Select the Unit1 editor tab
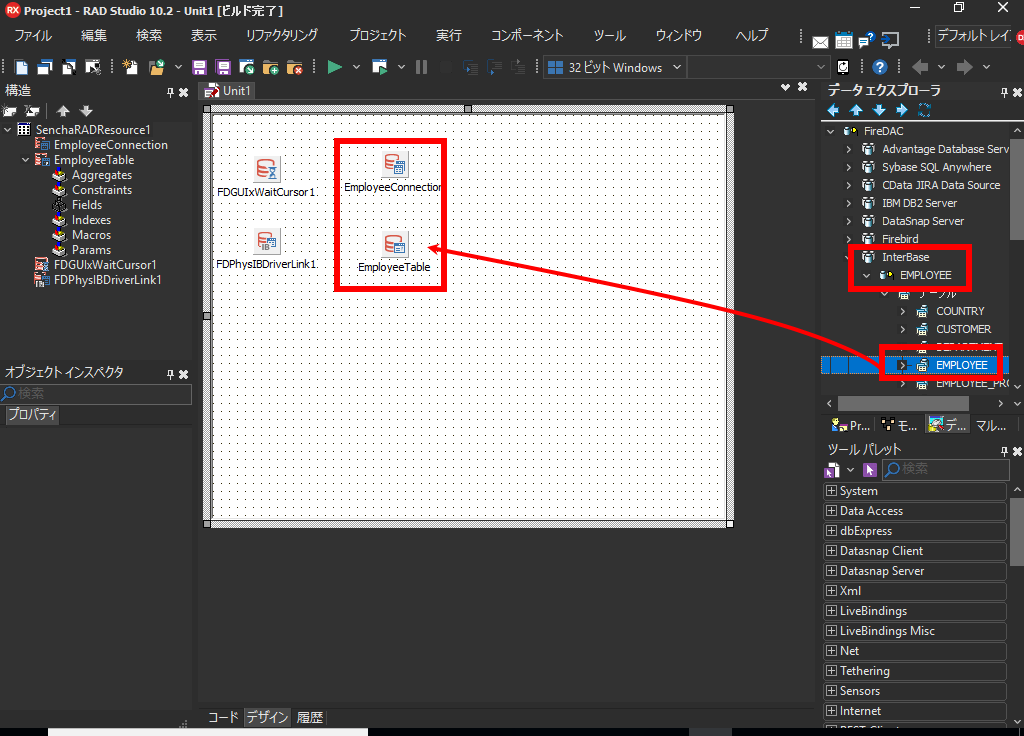Viewport: 1024px width, 736px height. coord(228,91)
